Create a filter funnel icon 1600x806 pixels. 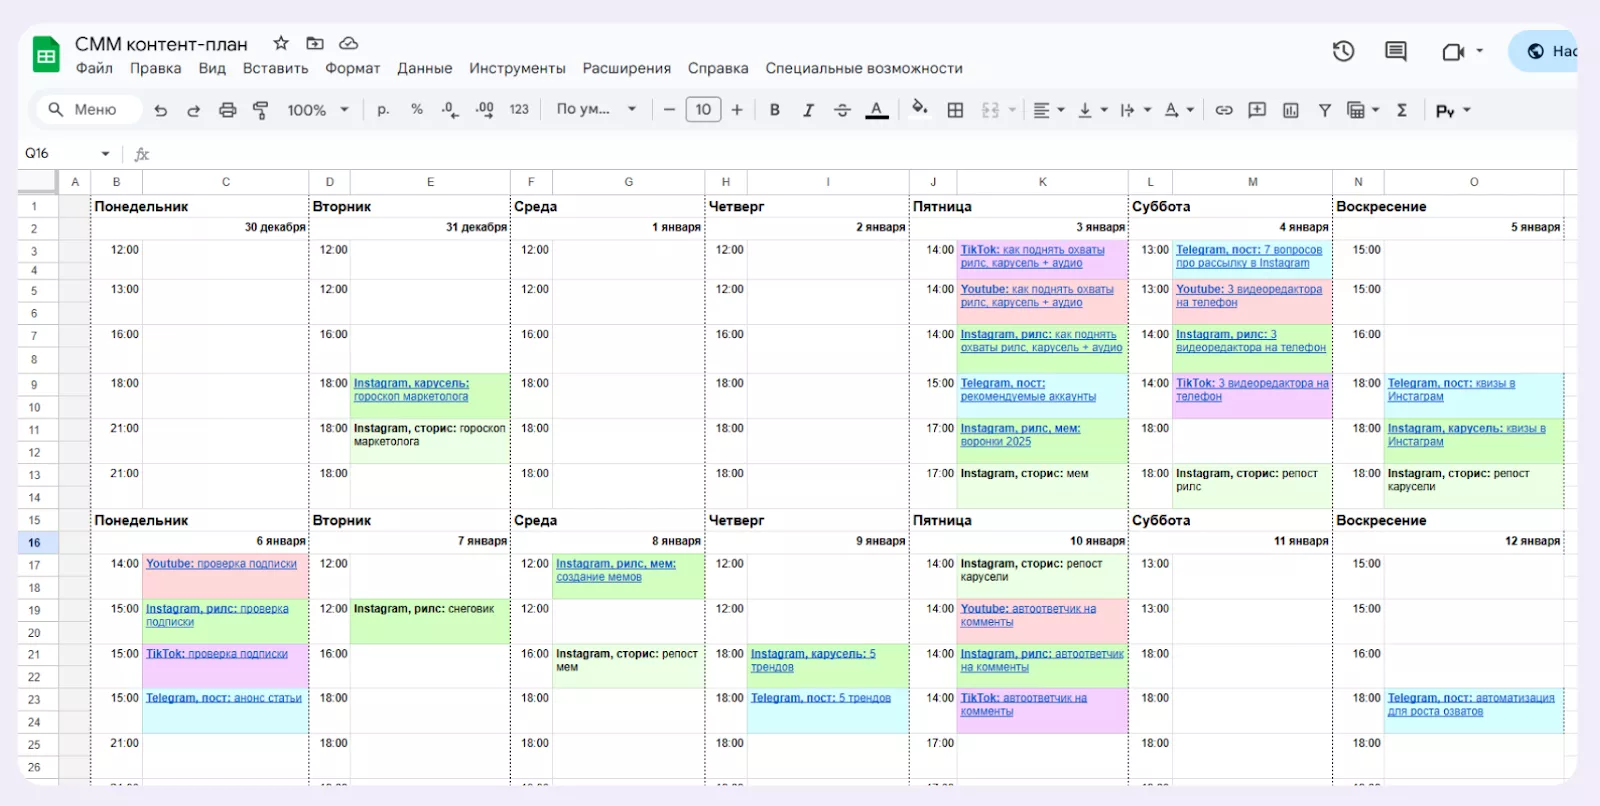(1324, 110)
